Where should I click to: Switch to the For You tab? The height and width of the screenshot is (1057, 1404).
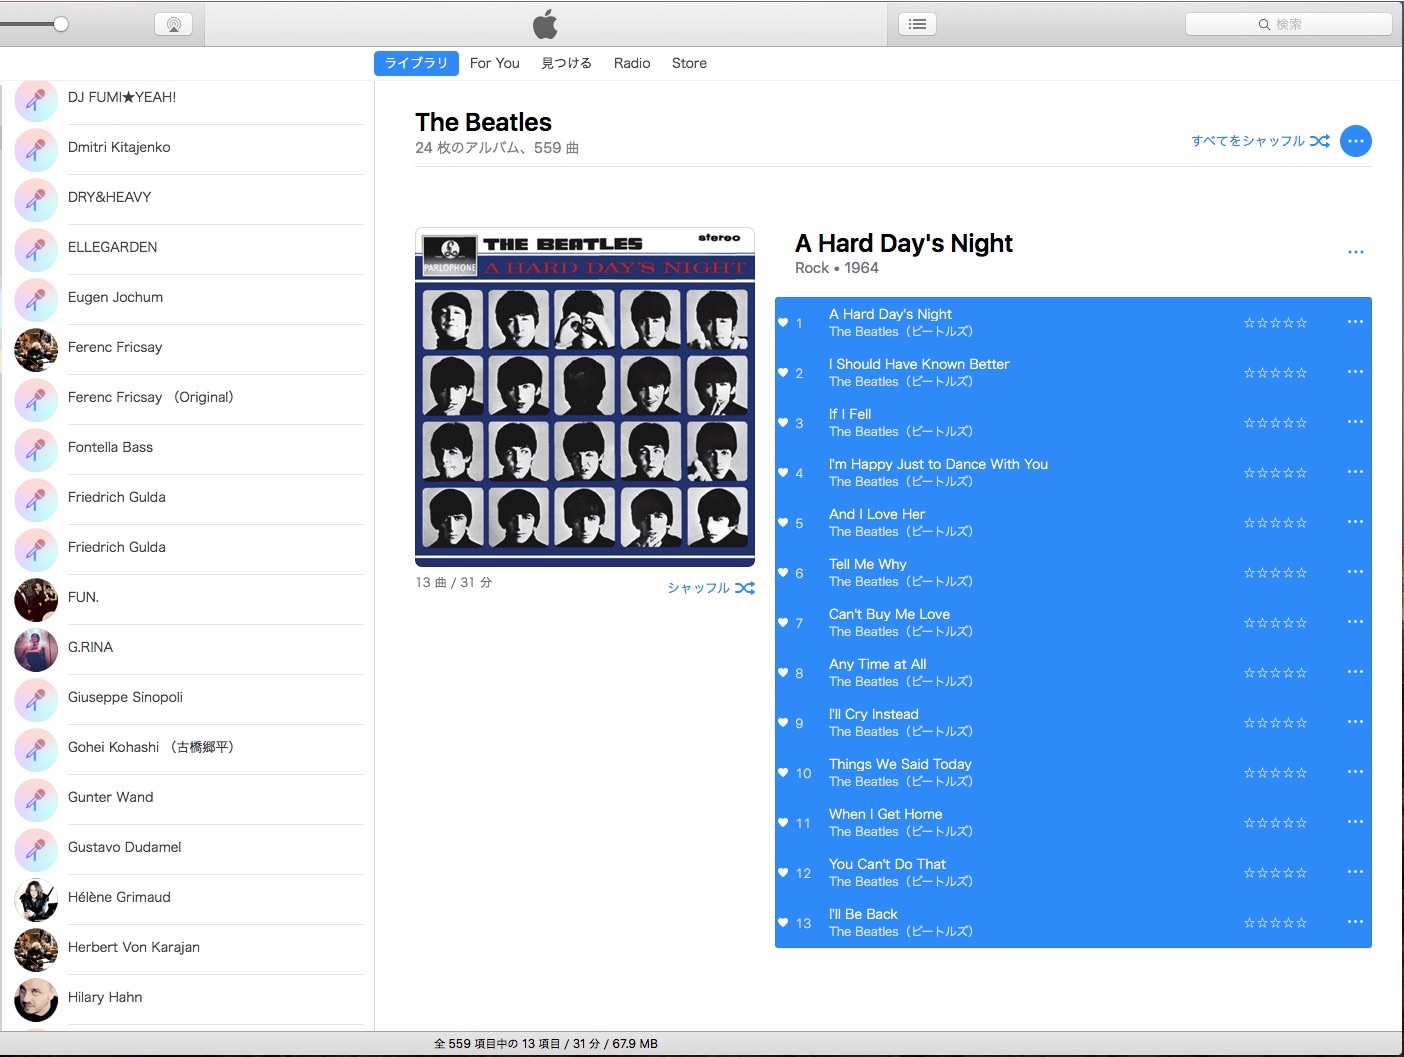494,63
